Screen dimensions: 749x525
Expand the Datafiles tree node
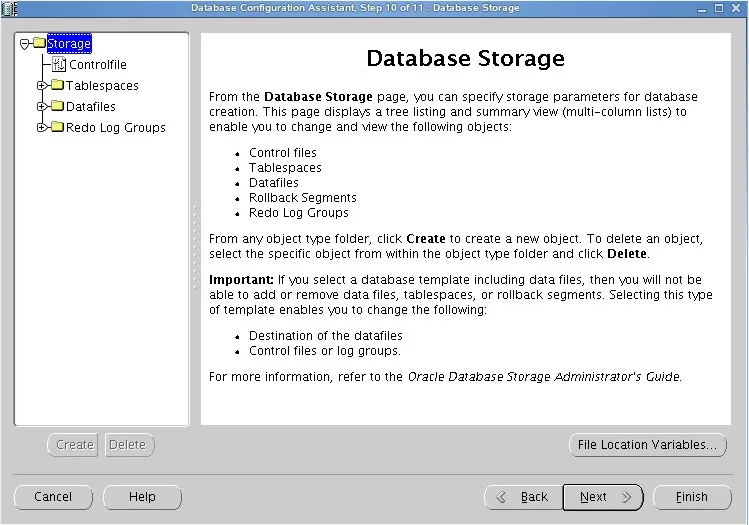tap(42, 106)
